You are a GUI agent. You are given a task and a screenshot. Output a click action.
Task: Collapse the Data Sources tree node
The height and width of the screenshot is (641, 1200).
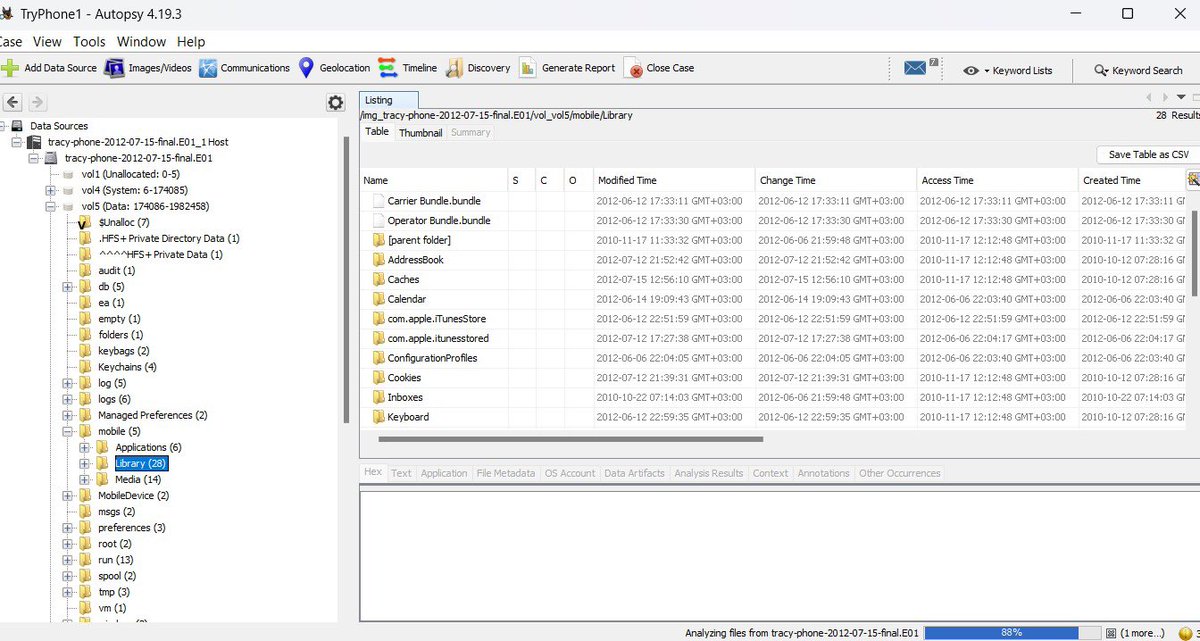pyautogui.click(x=3, y=126)
